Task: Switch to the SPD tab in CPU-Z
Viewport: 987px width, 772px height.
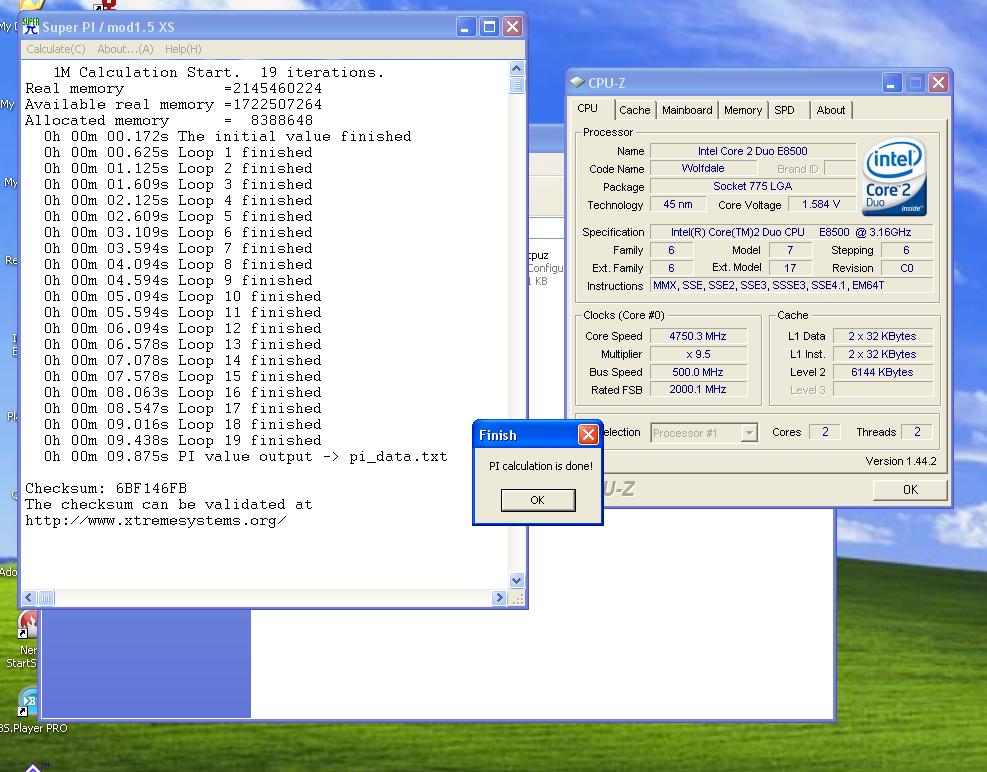Action: coord(784,110)
